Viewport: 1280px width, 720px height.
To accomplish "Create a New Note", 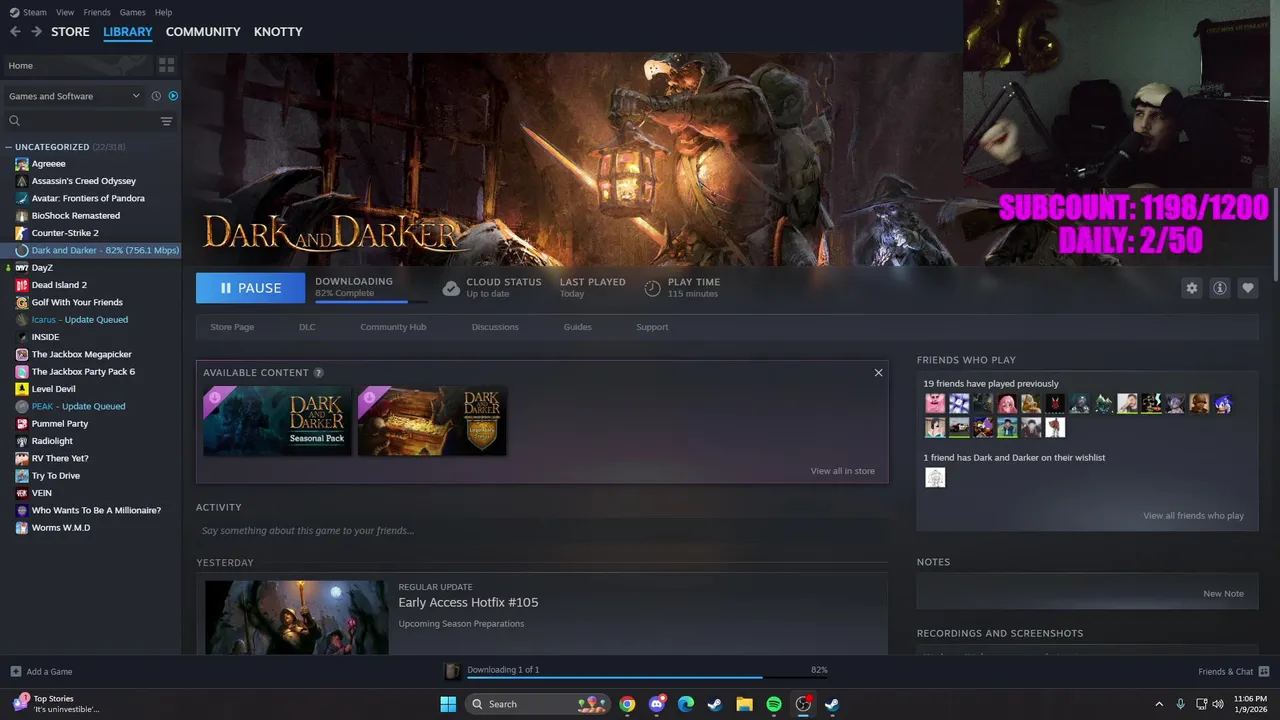I will 1223,594.
